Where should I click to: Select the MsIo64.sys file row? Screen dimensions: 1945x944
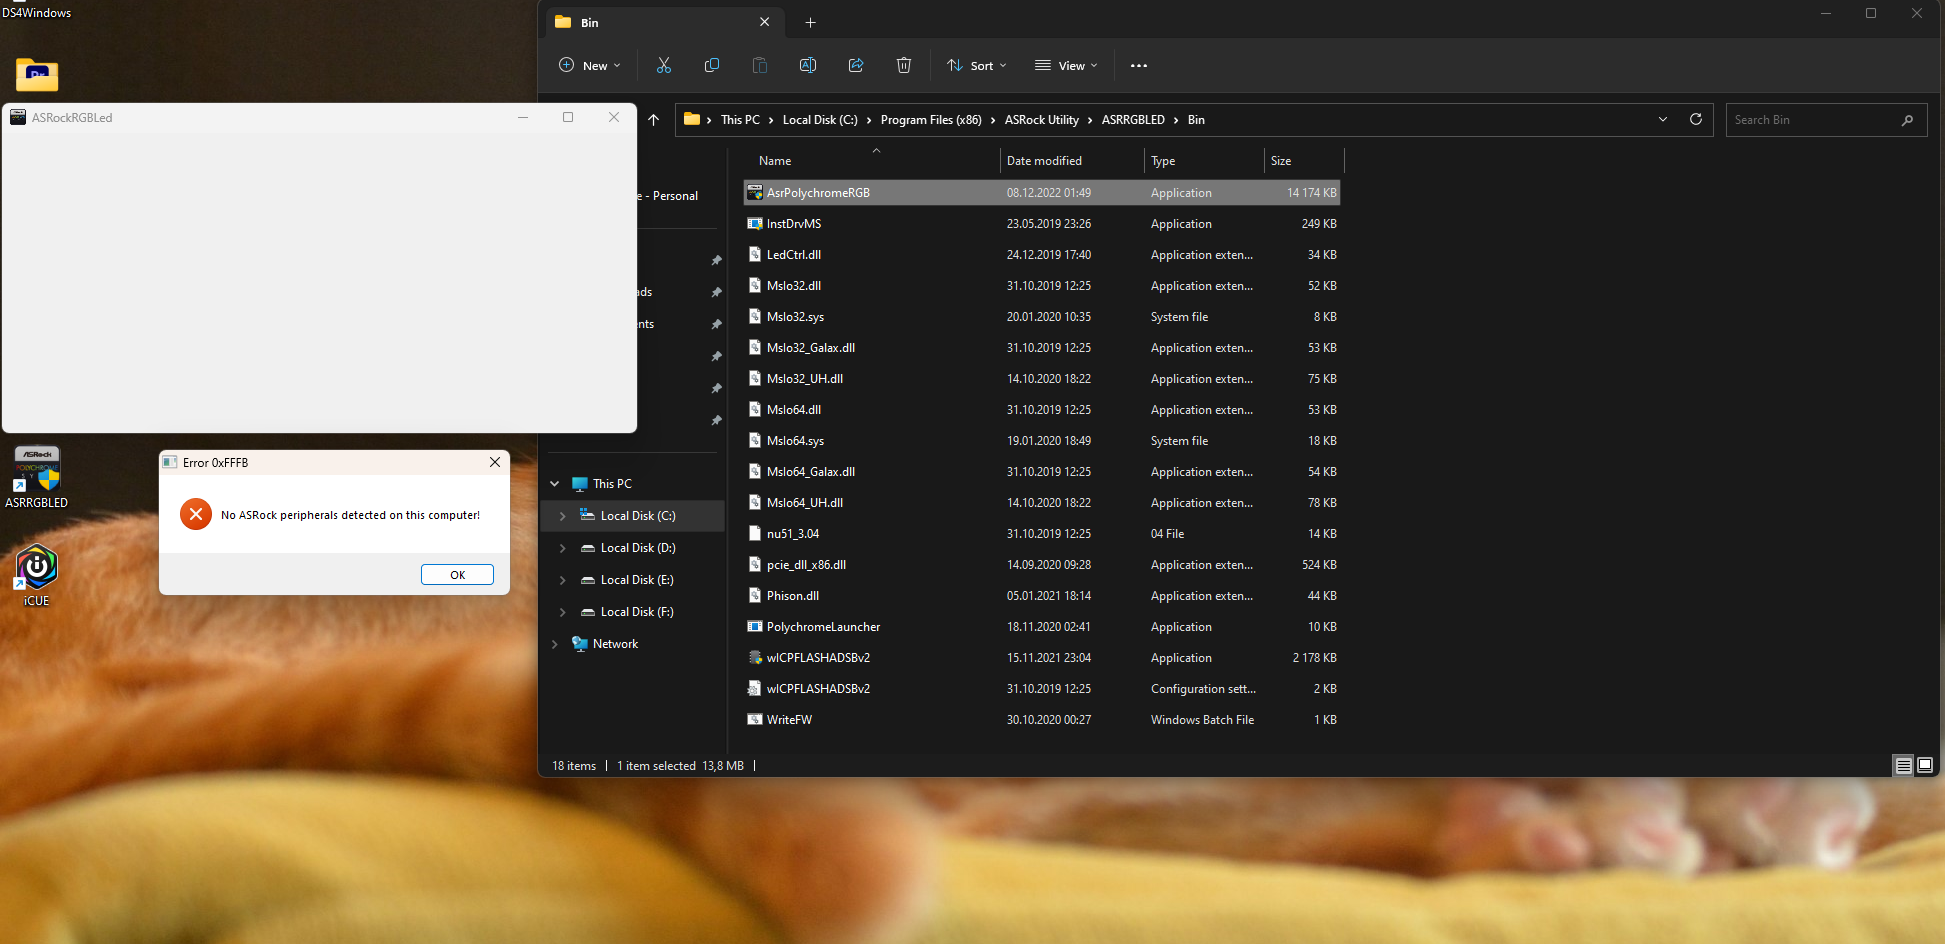click(1042, 440)
